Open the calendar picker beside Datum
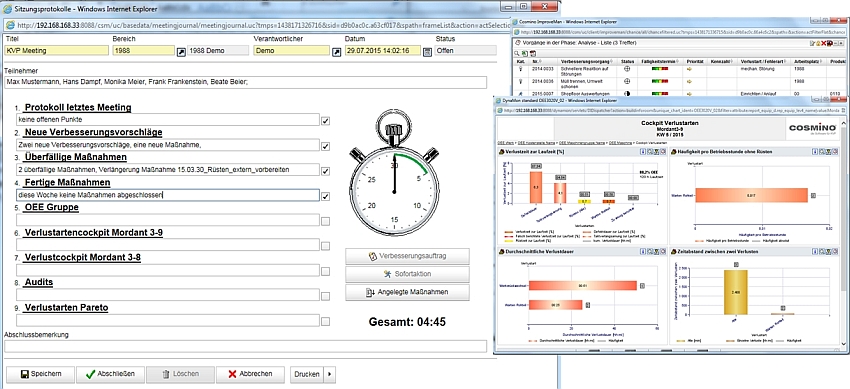The height and width of the screenshot is (389, 850). point(427,51)
